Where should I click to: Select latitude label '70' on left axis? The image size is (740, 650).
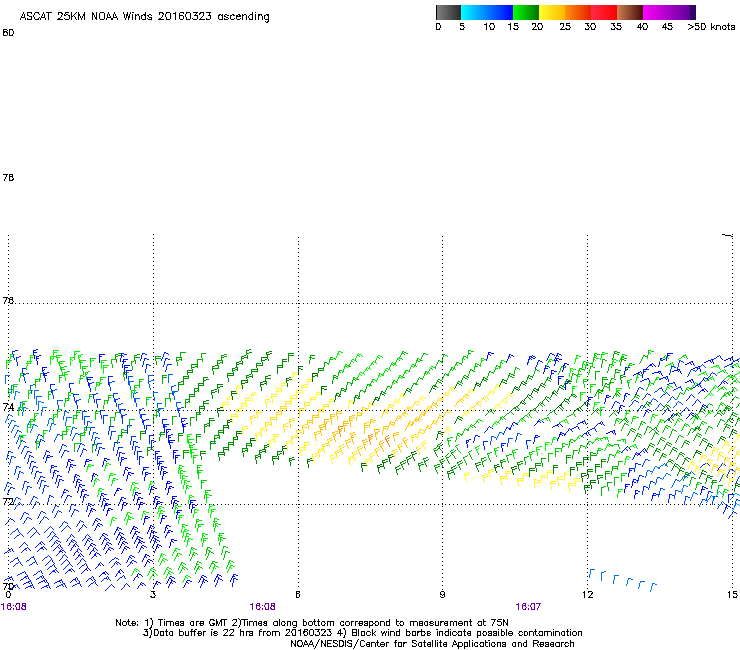(x=8, y=586)
